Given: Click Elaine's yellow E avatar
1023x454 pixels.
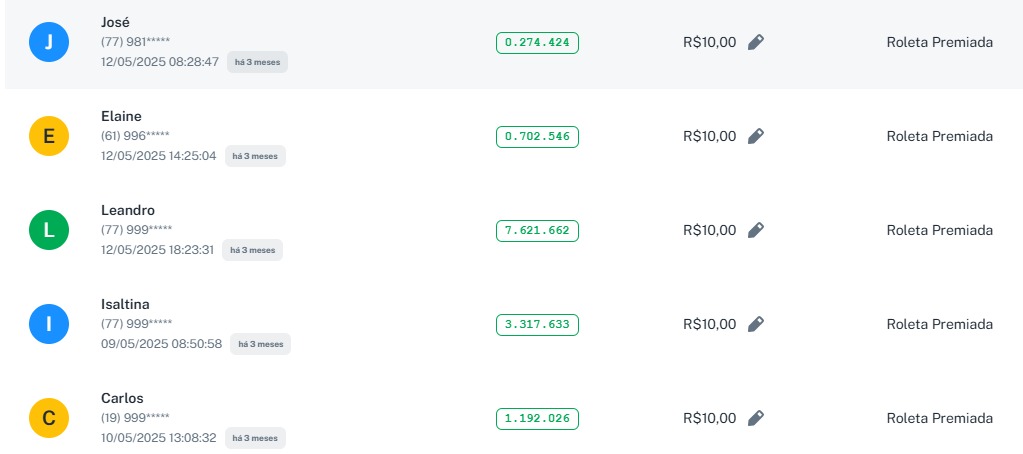Looking at the screenshot, I should coord(49,136).
